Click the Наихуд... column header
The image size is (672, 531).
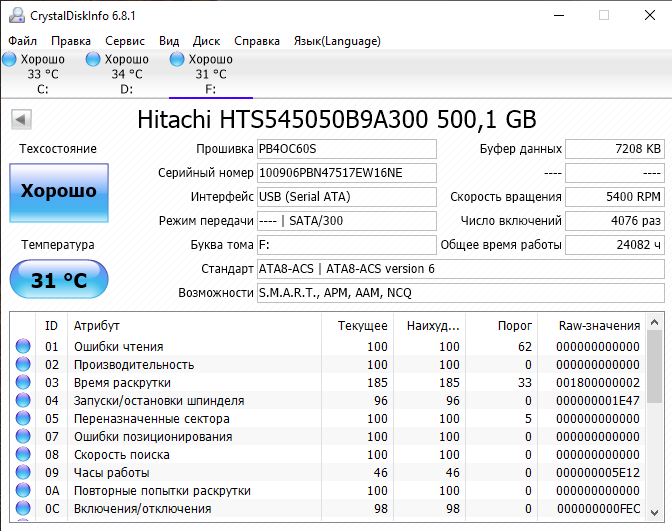429,326
